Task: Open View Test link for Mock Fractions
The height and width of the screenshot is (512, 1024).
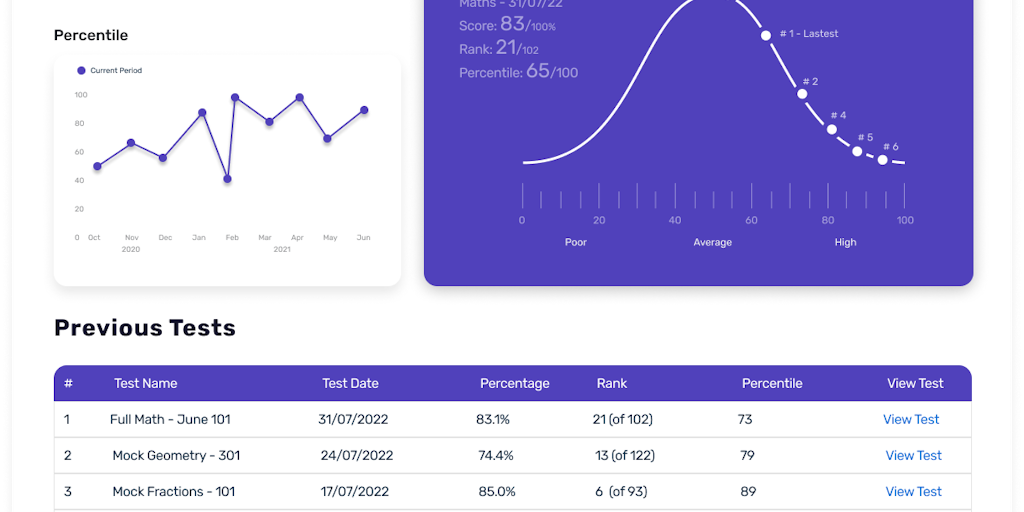Action: [x=913, y=491]
